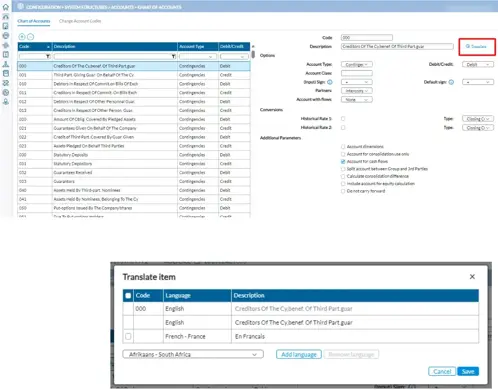Sort by the Debit/Credit column header
This screenshot has width=498, height=390.
click(x=234, y=46)
